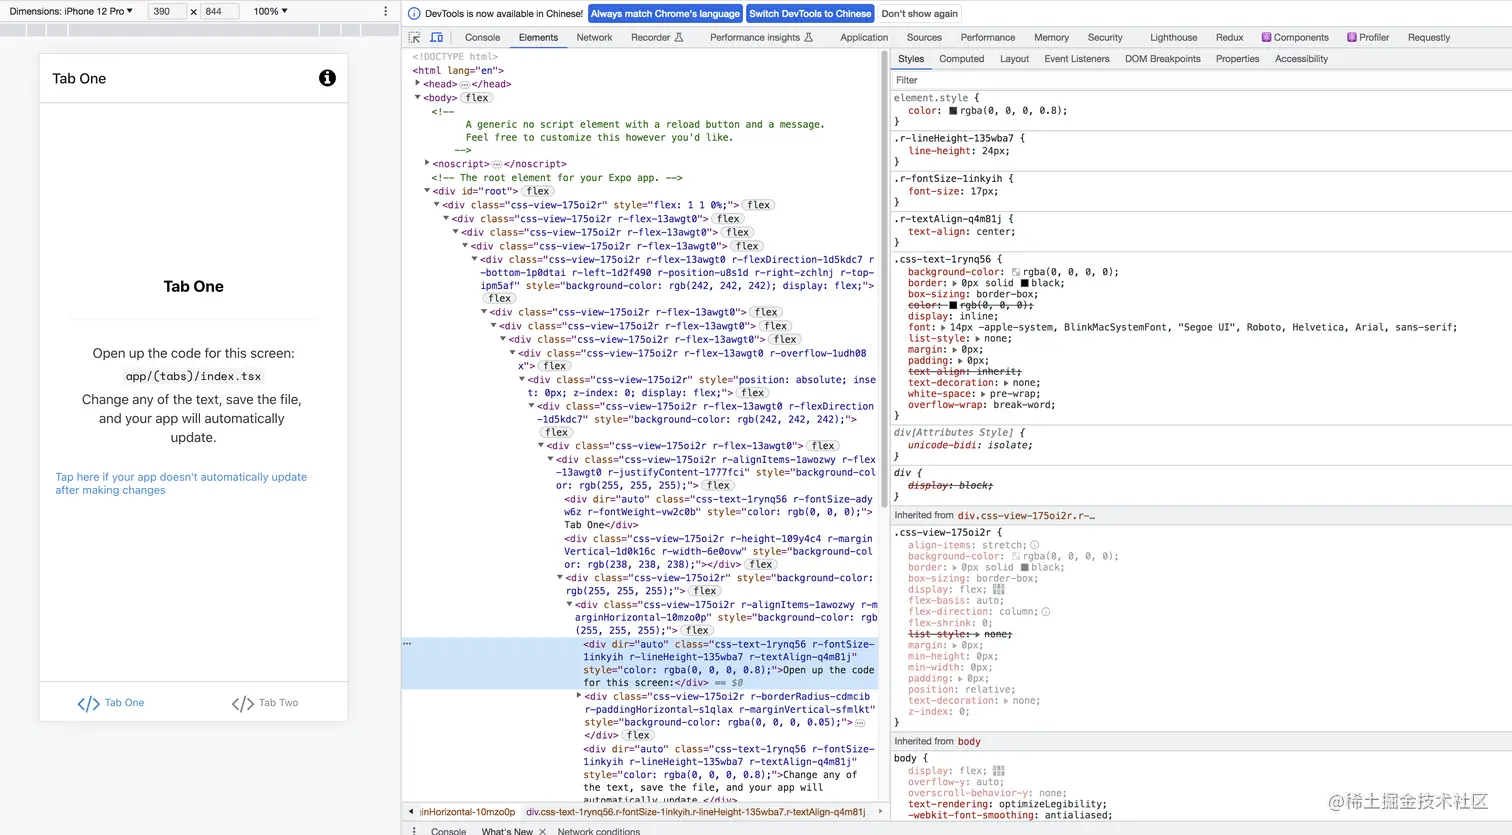Toggle flex badge on r-overflow-1udh08x div
1512x835 pixels.
(x=555, y=366)
